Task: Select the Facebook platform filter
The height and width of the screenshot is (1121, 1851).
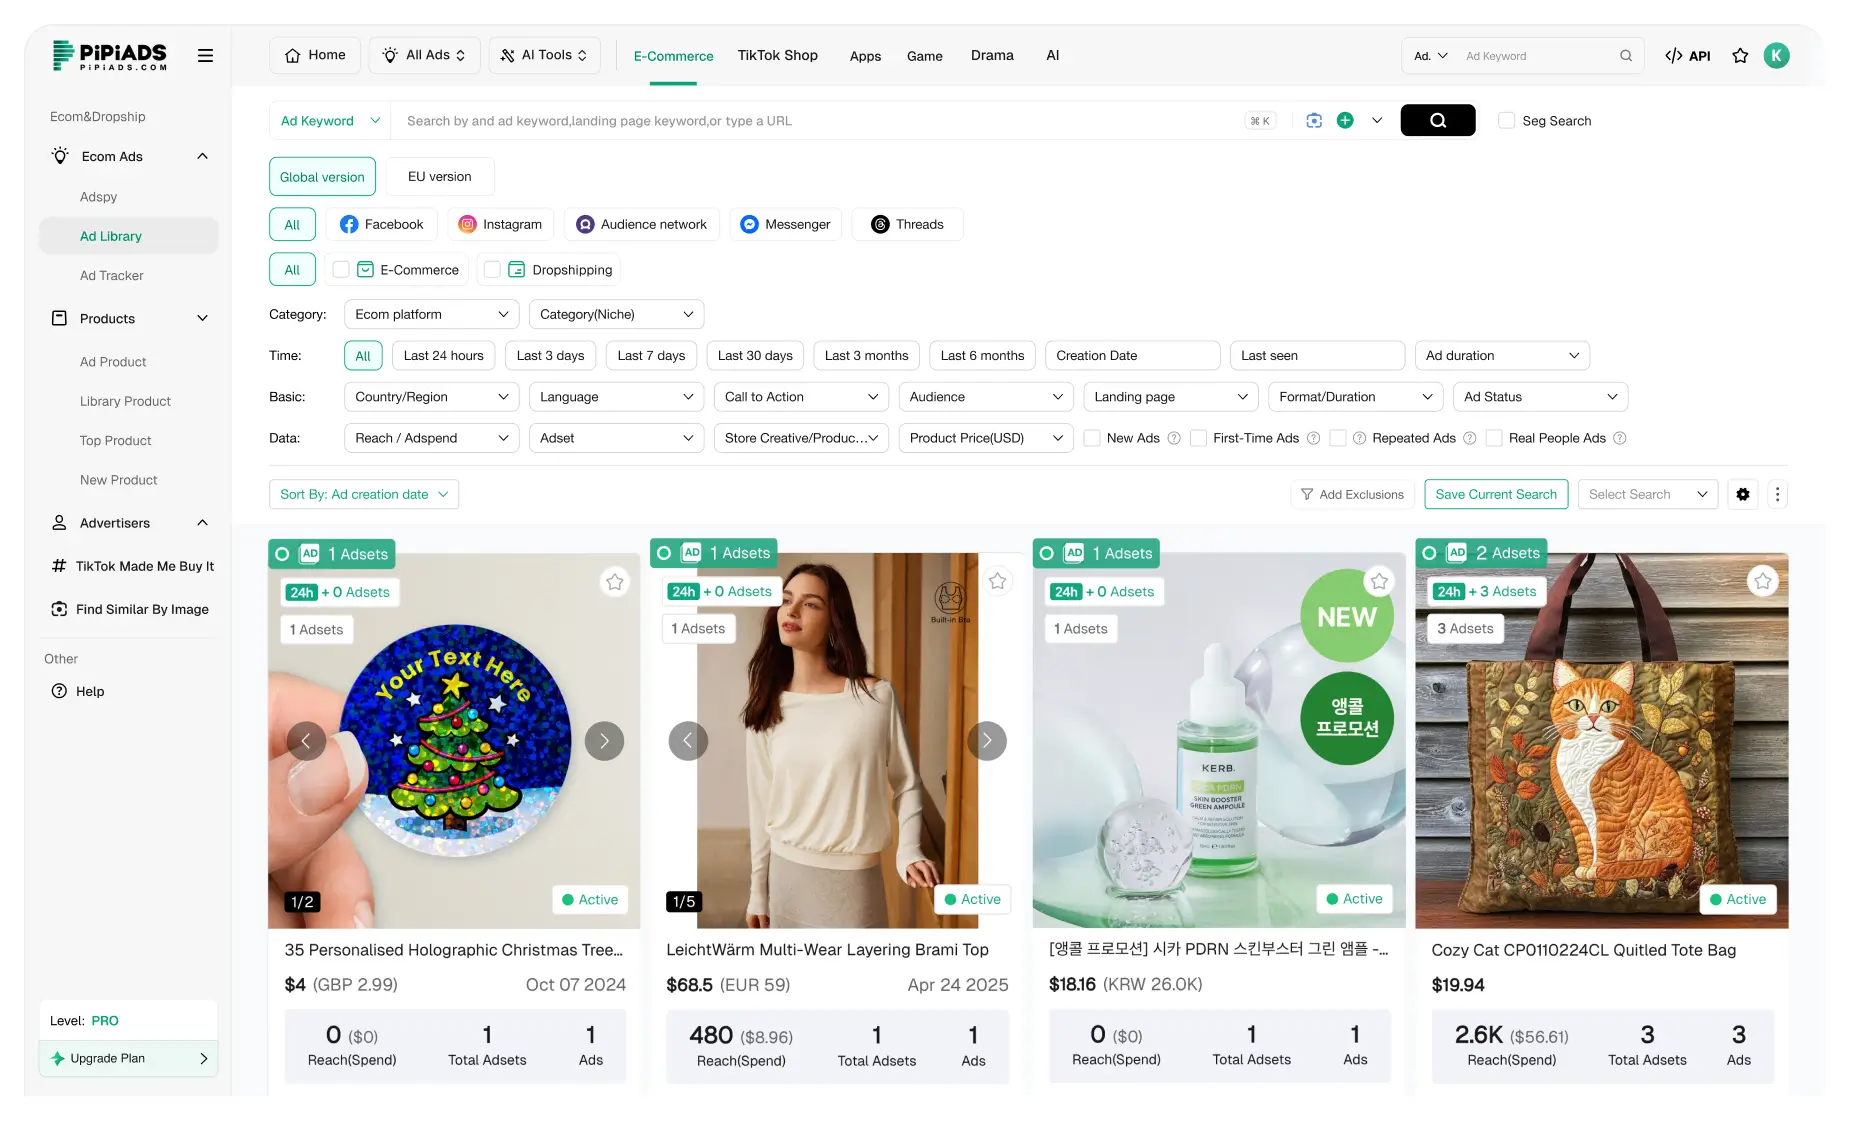Action: (x=381, y=224)
